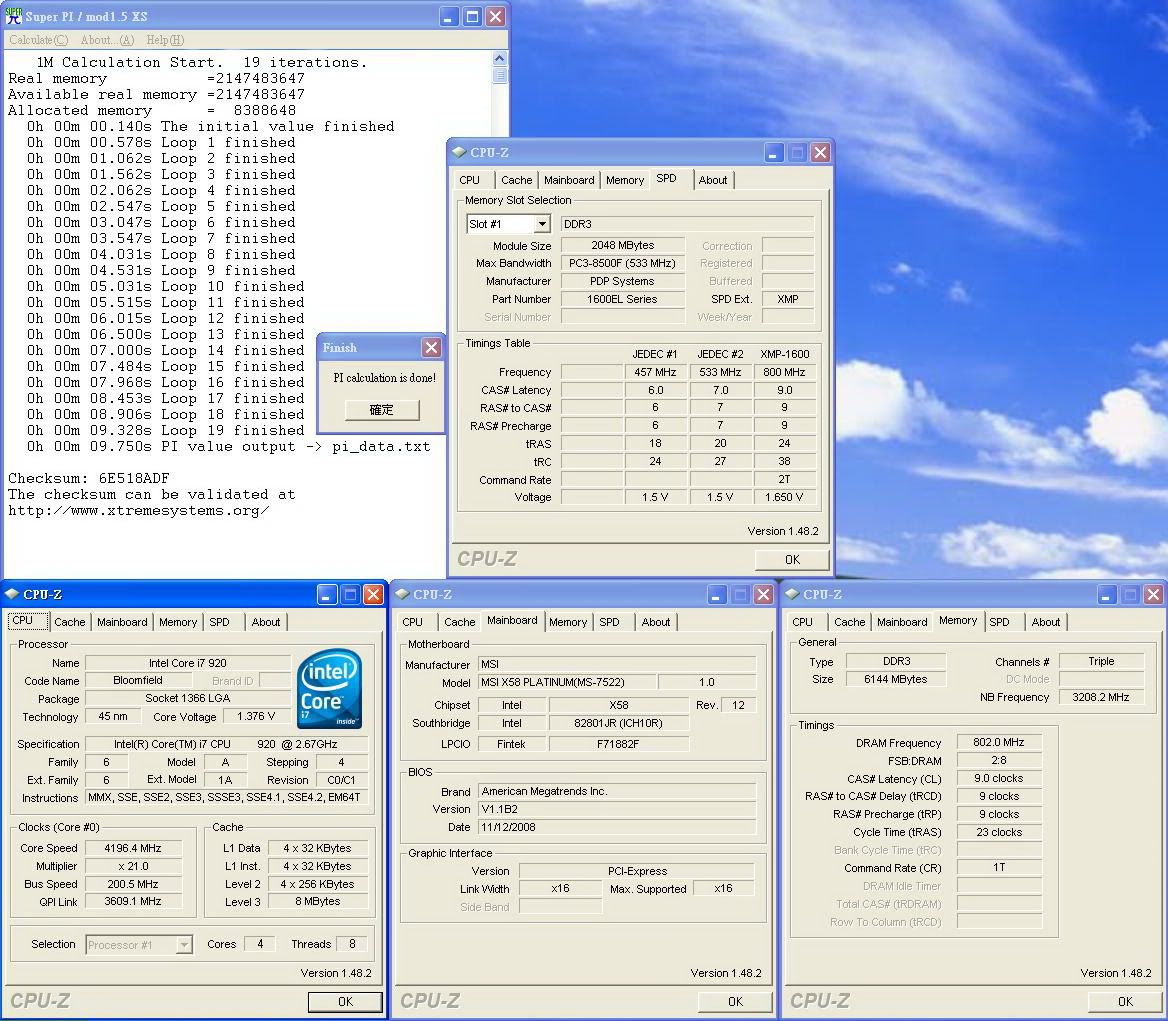1168x1021 pixels.
Task: Click the CPU-Z CPU window title icon
Action: [12, 594]
